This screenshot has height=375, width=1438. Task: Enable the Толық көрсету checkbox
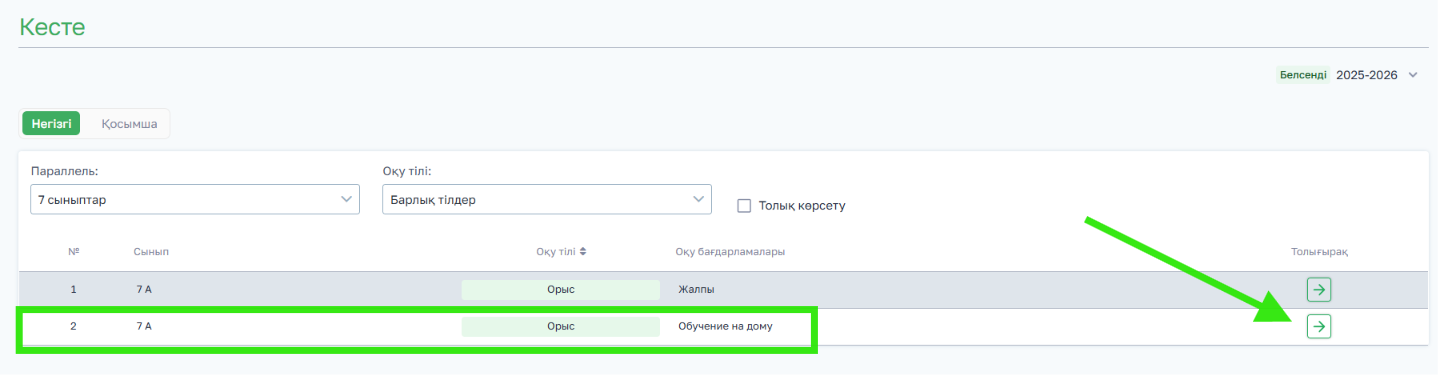pyautogui.click(x=744, y=206)
